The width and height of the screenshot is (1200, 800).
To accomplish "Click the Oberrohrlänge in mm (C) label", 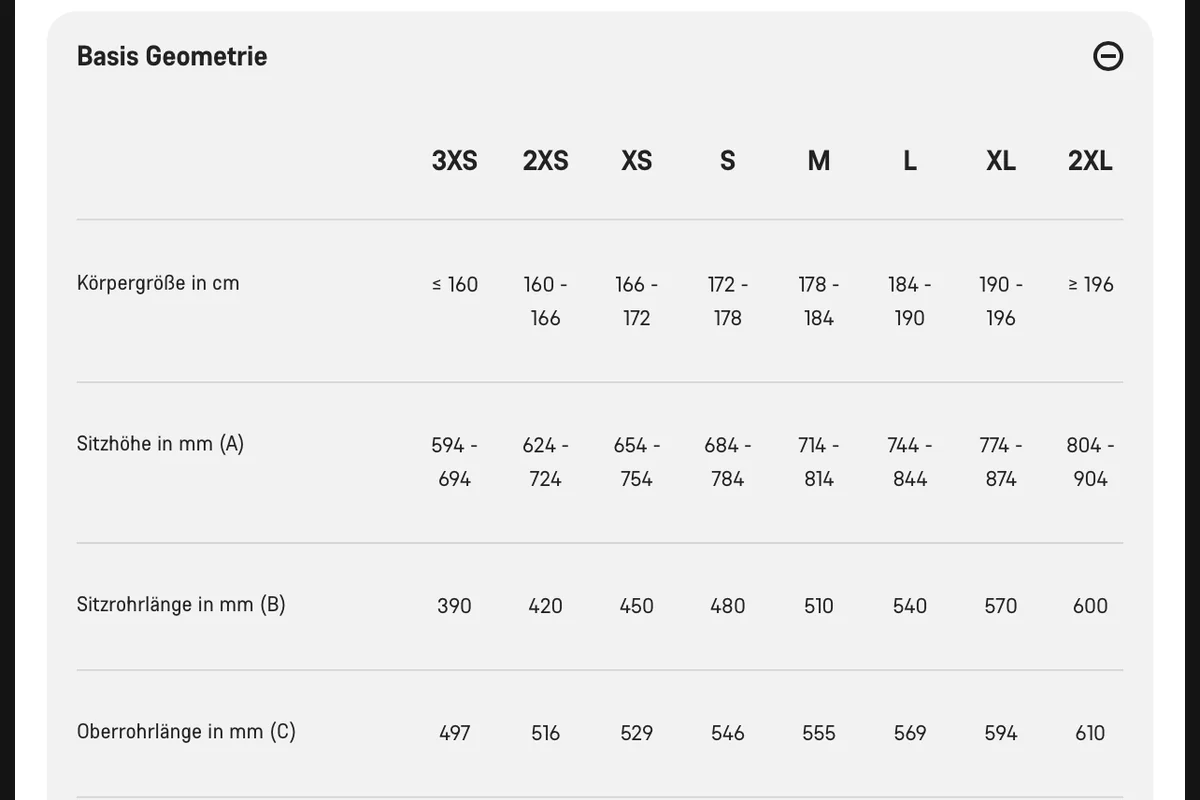I will pos(186,731).
